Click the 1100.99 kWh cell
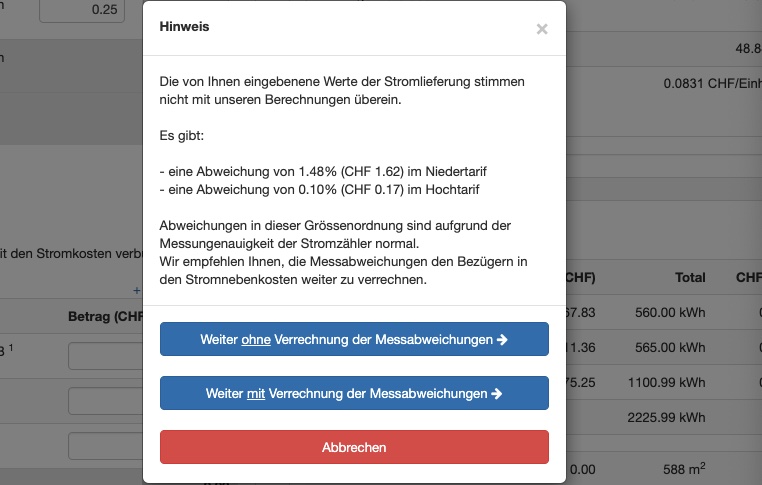 coord(667,382)
